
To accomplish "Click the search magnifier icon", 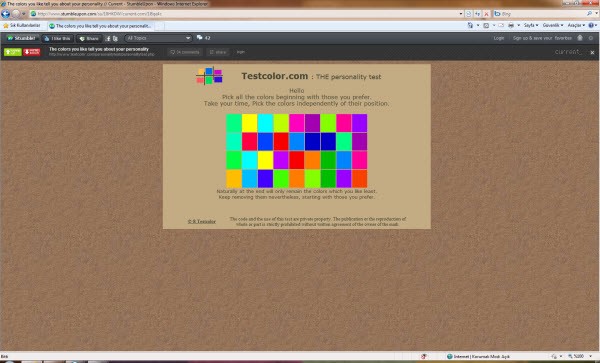I will pyautogui.click(x=589, y=14).
